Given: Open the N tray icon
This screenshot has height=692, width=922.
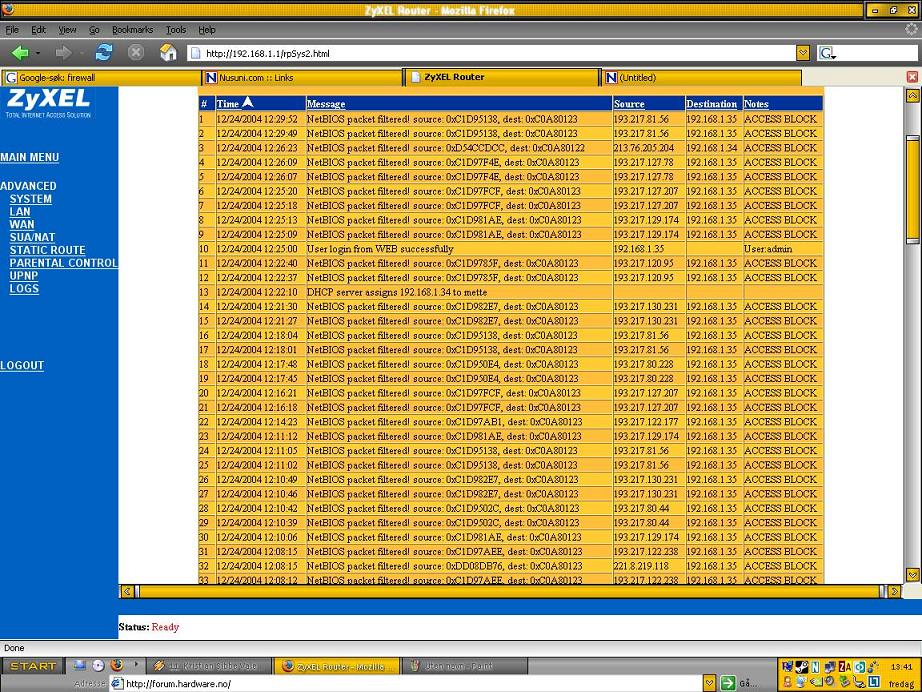Looking at the screenshot, I should 815,667.
